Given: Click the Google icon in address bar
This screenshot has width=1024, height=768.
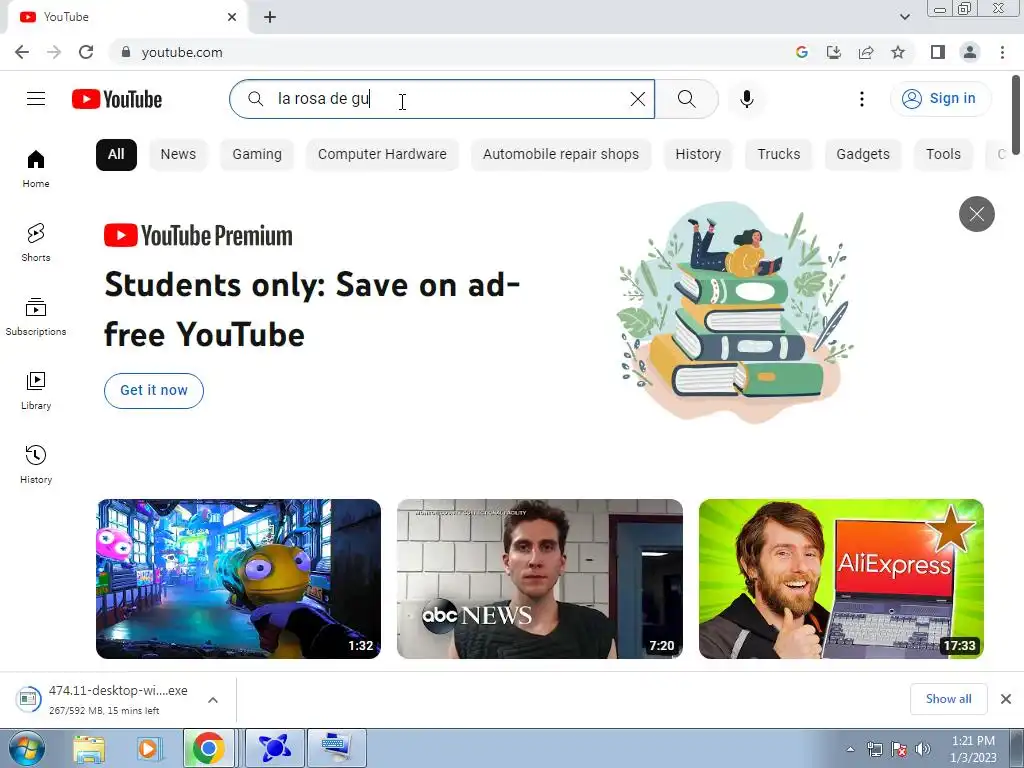Looking at the screenshot, I should [x=802, y=52].
